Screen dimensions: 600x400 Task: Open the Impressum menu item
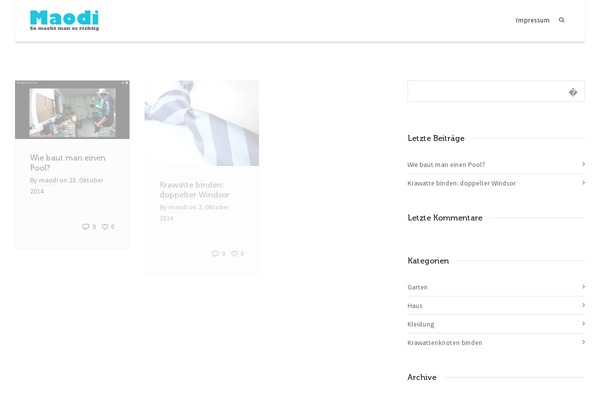pos(532,20)
